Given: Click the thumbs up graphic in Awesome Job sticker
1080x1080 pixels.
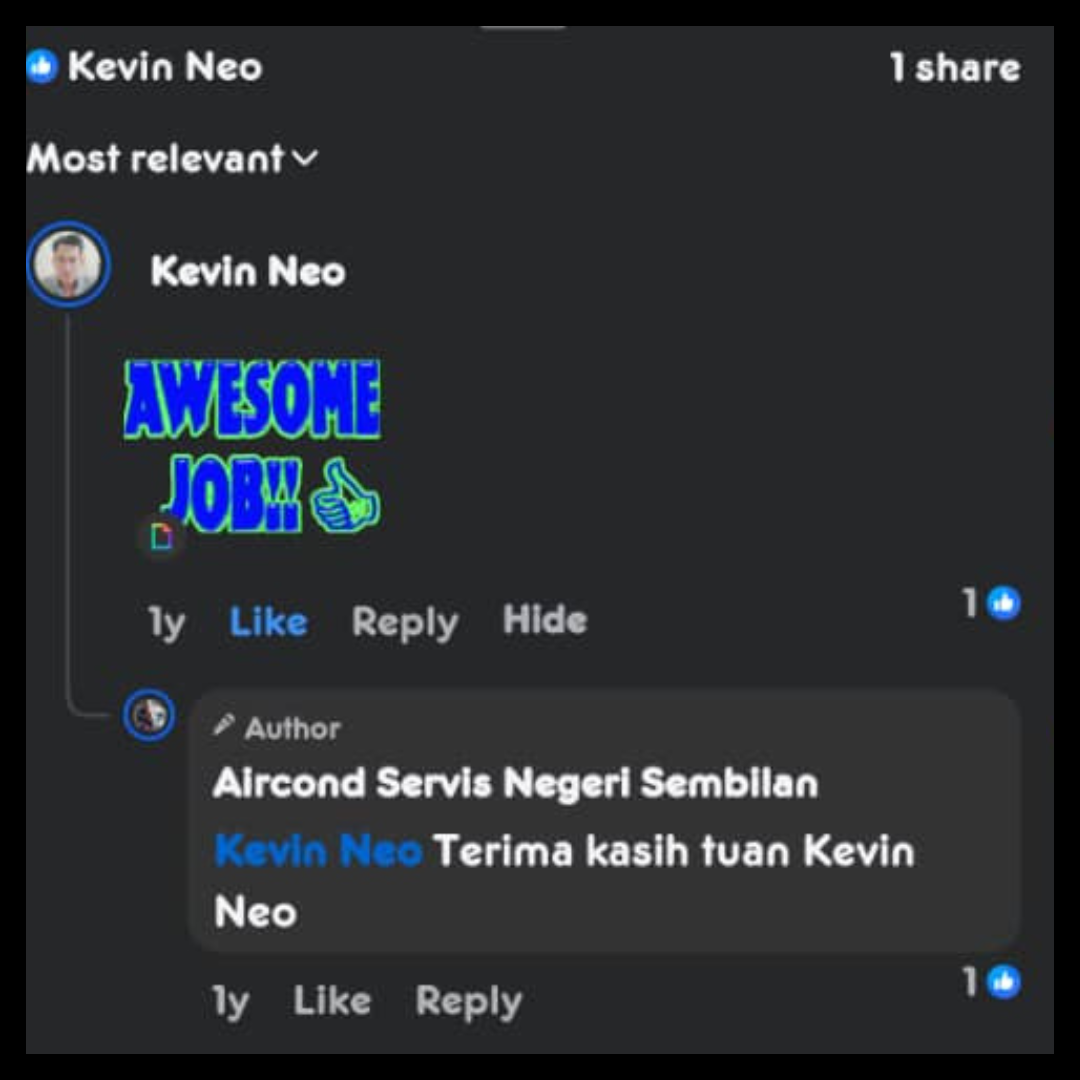Looking at the screenshot, I should 344,497.
